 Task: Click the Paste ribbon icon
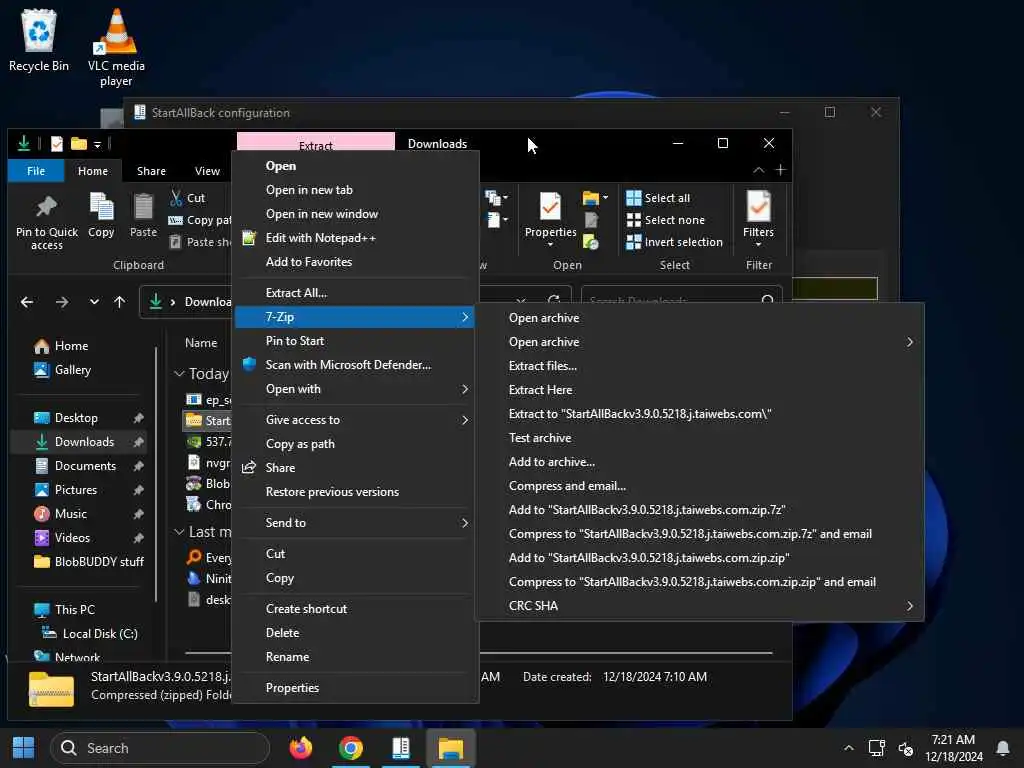[143, 215]
